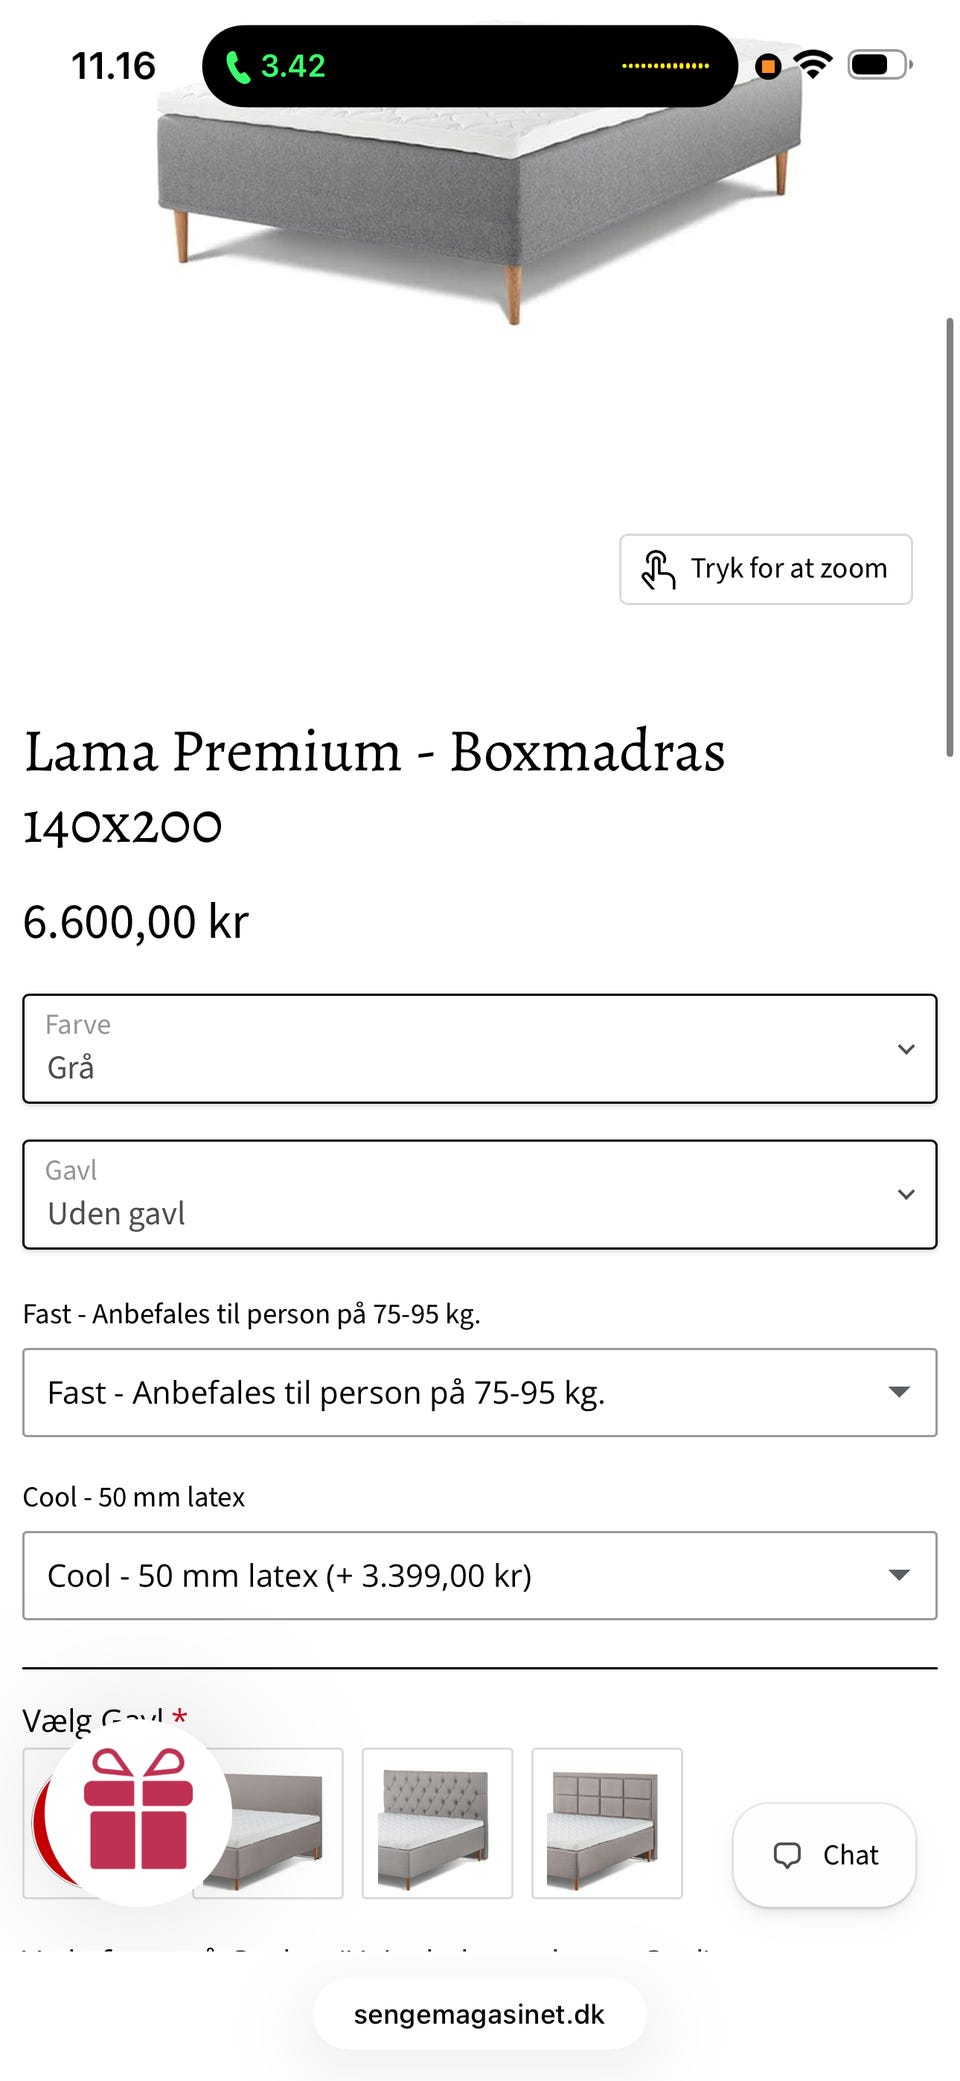This screenshot has width=960, height=2081.
Task: Select the square-paneled headboard thumbnail
Action: tap(607, 1823)
